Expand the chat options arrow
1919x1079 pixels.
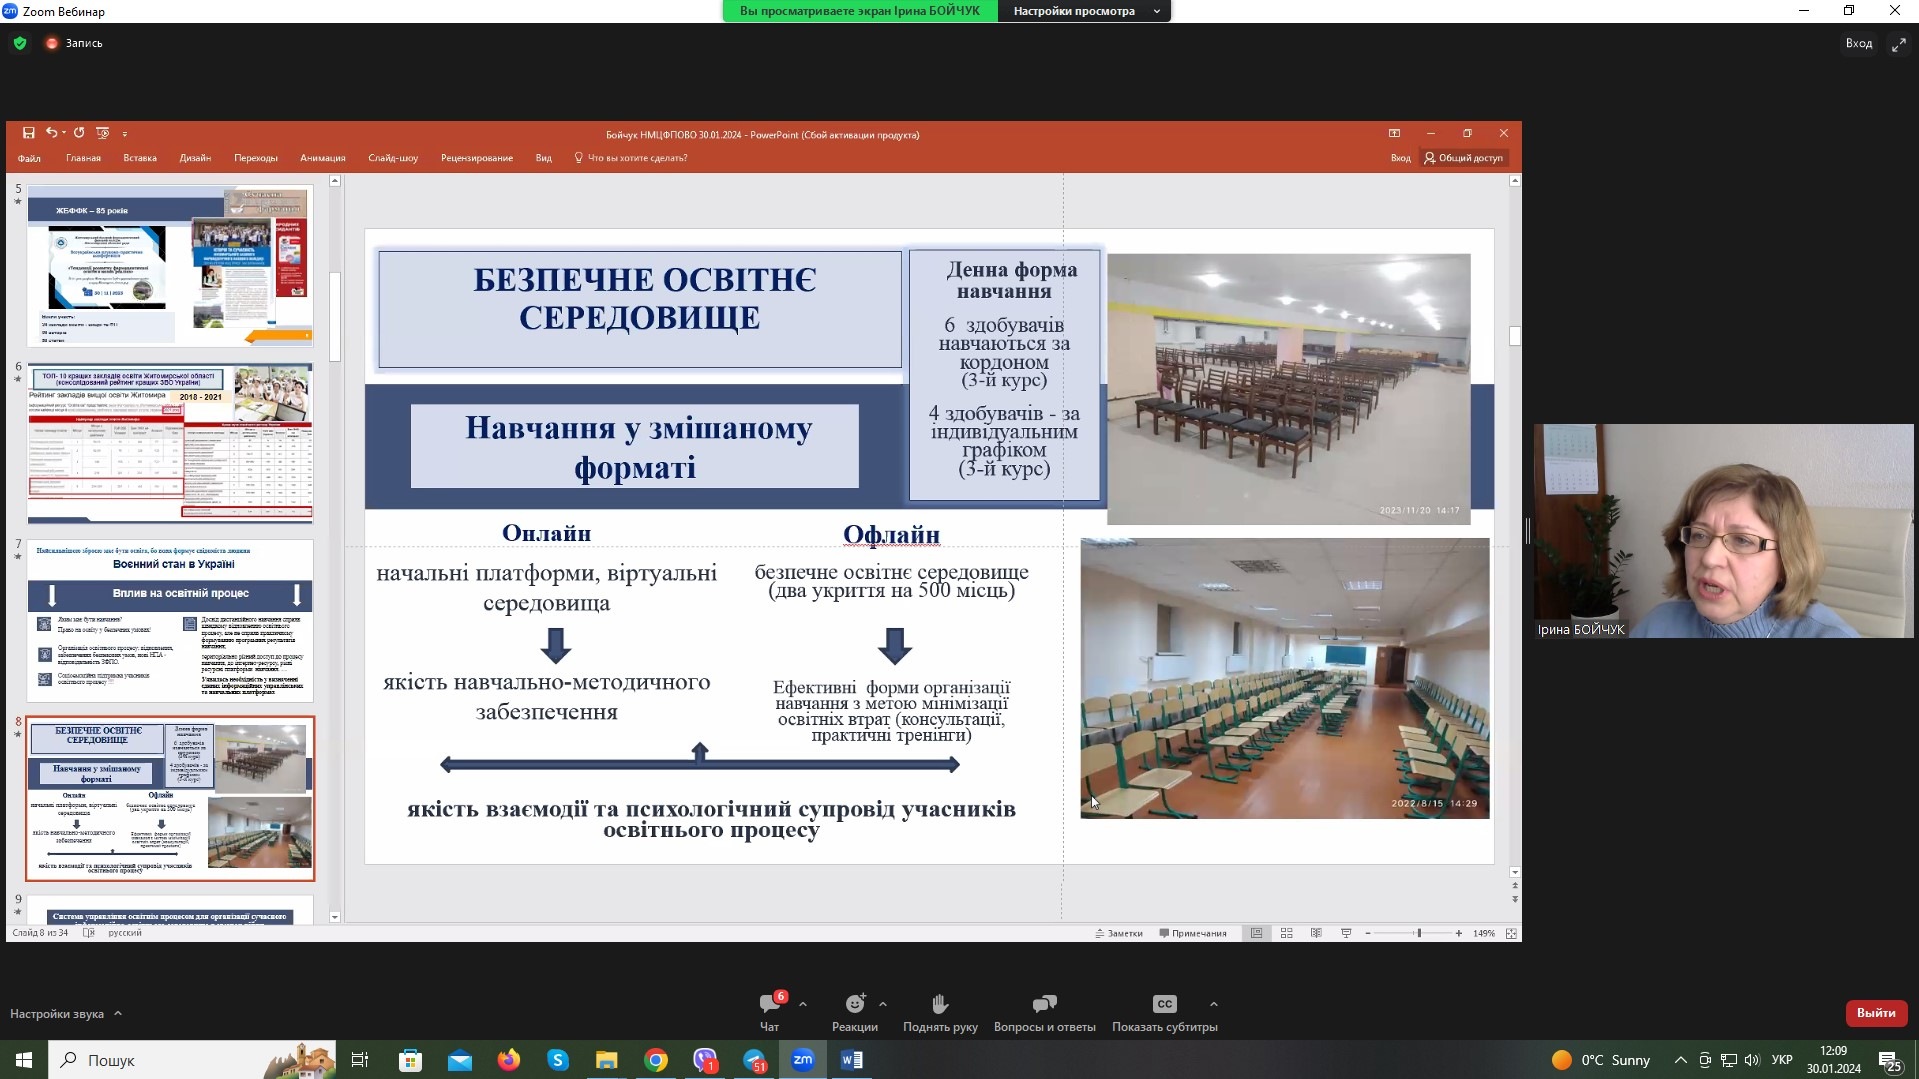click(x=803, y=1004)
